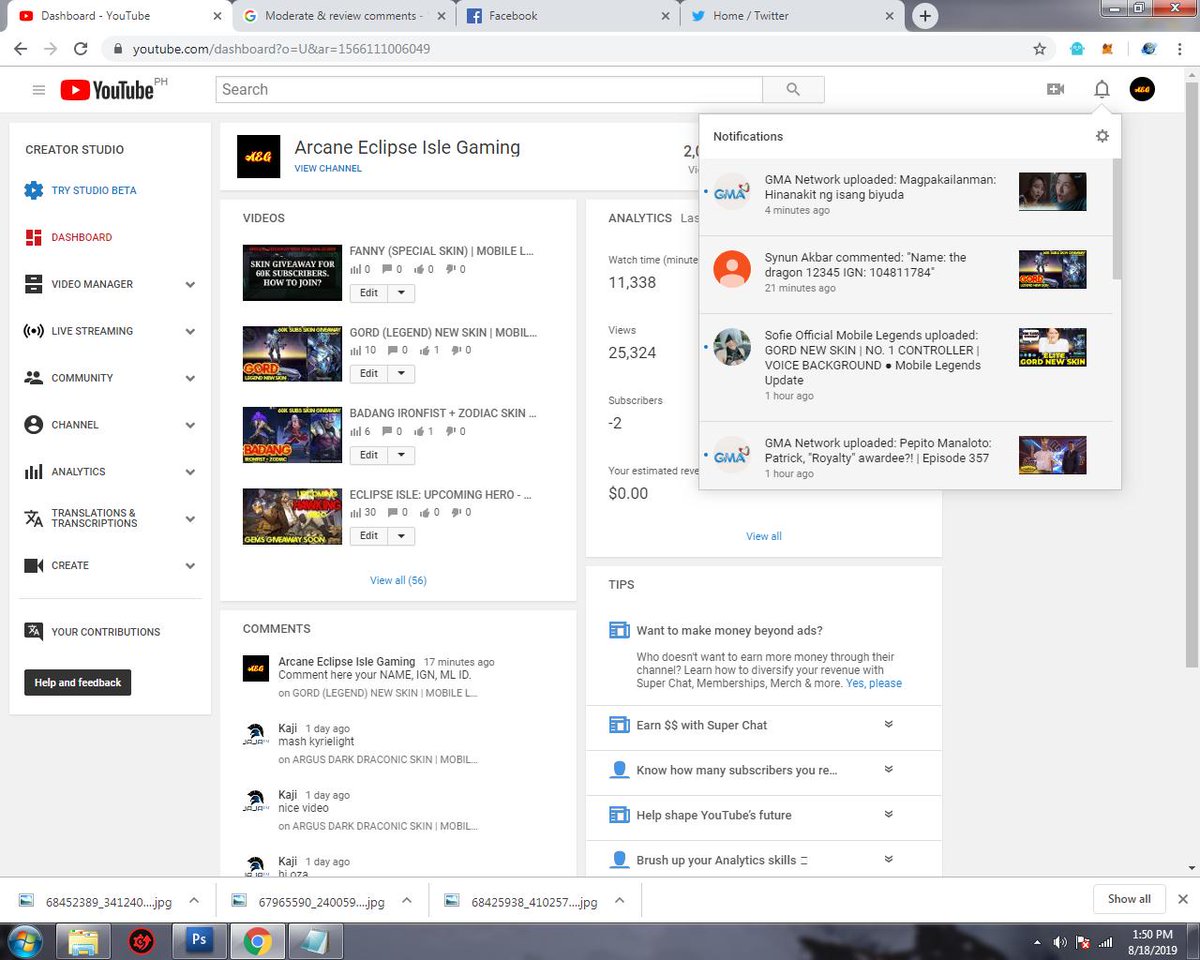Open GMA Network Magpakailanman notification
Viewport: 1200px width, 960px height.
tap(905, 197)
